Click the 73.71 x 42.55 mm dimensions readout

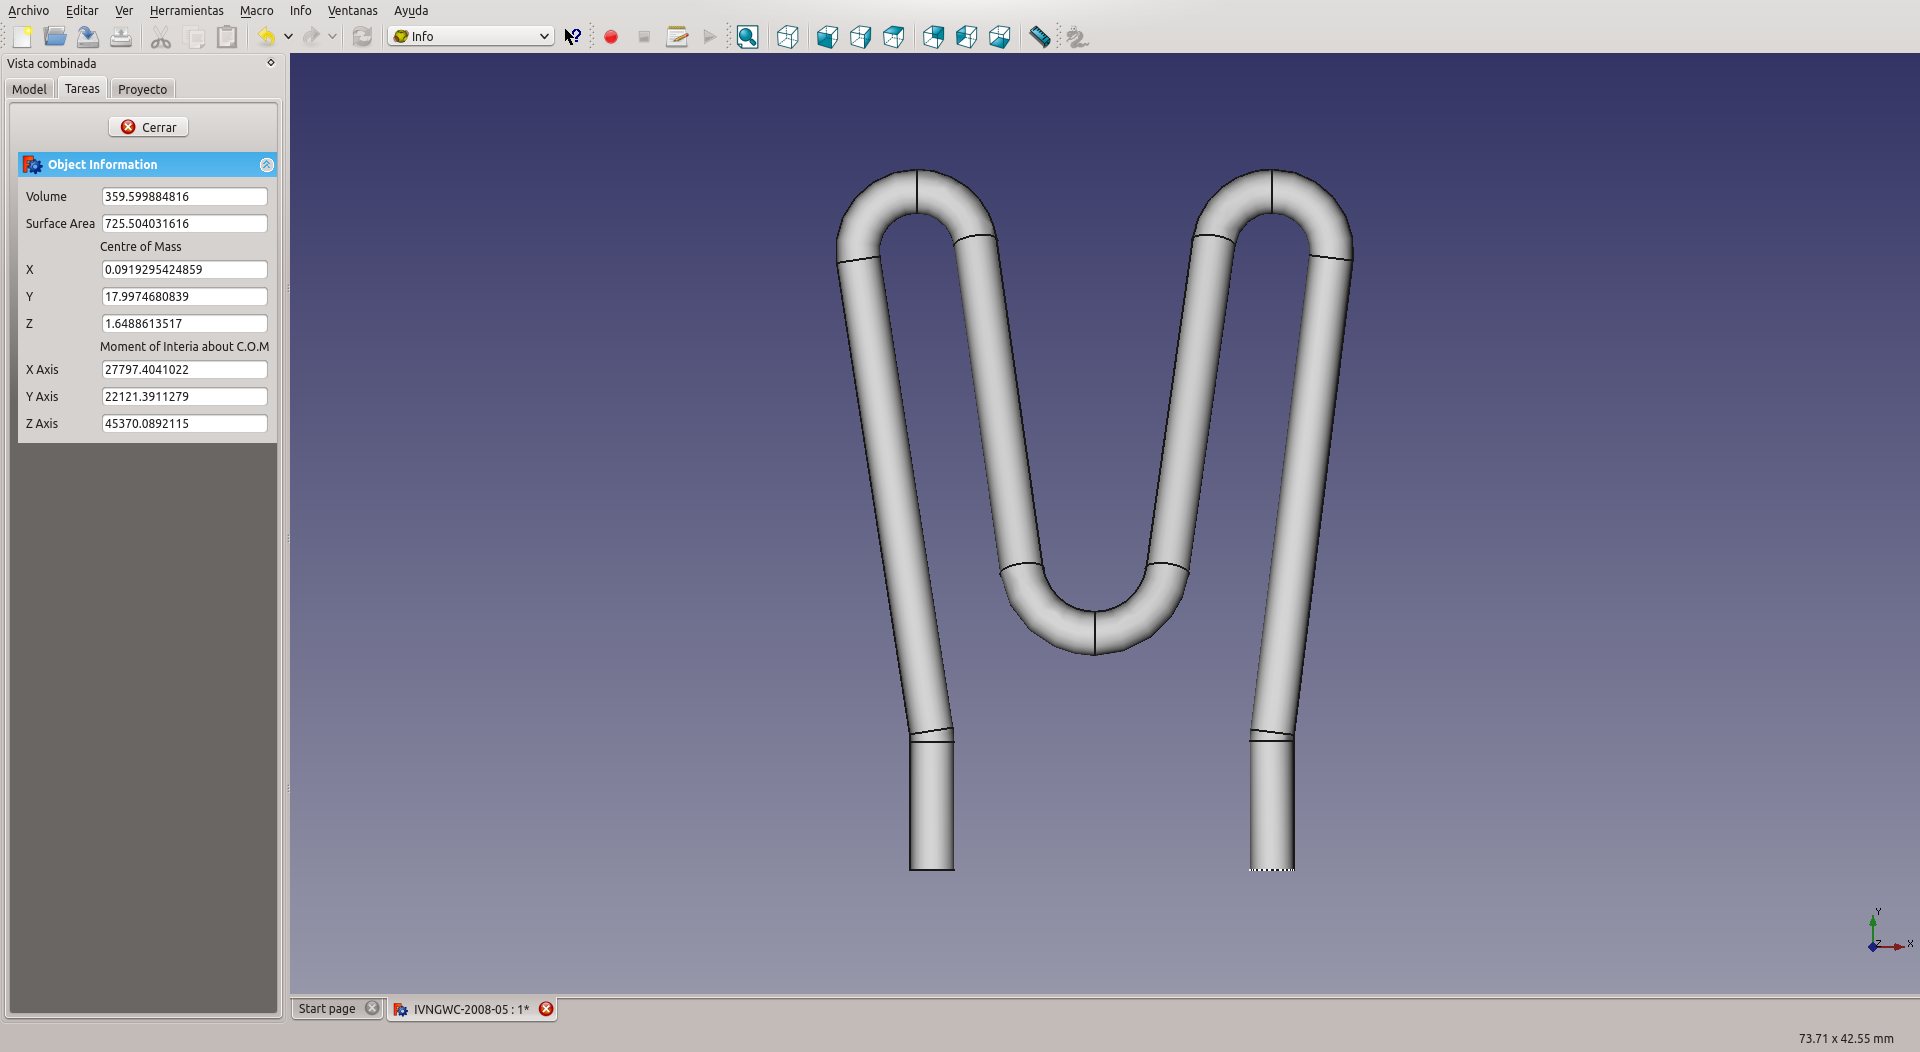click(1846, 1039)
